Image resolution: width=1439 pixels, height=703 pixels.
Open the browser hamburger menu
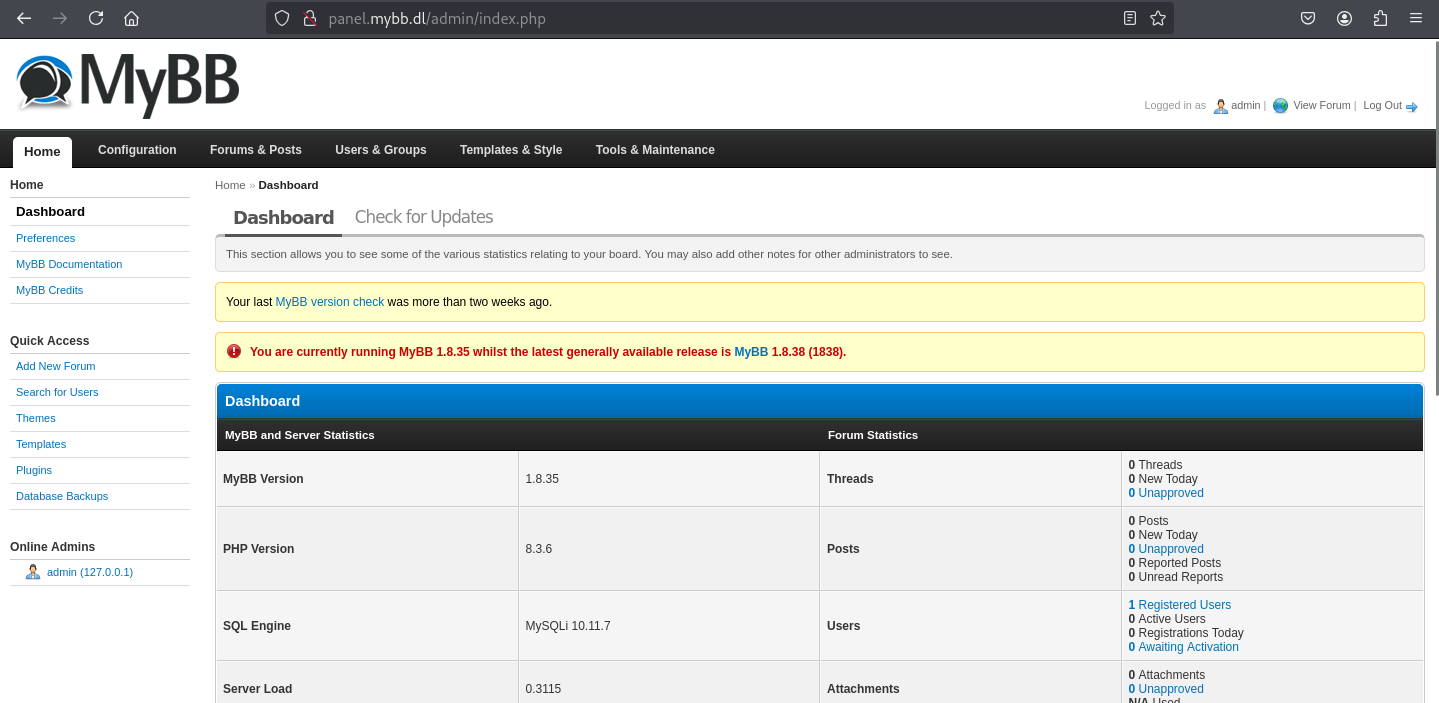pos(1415,18)
